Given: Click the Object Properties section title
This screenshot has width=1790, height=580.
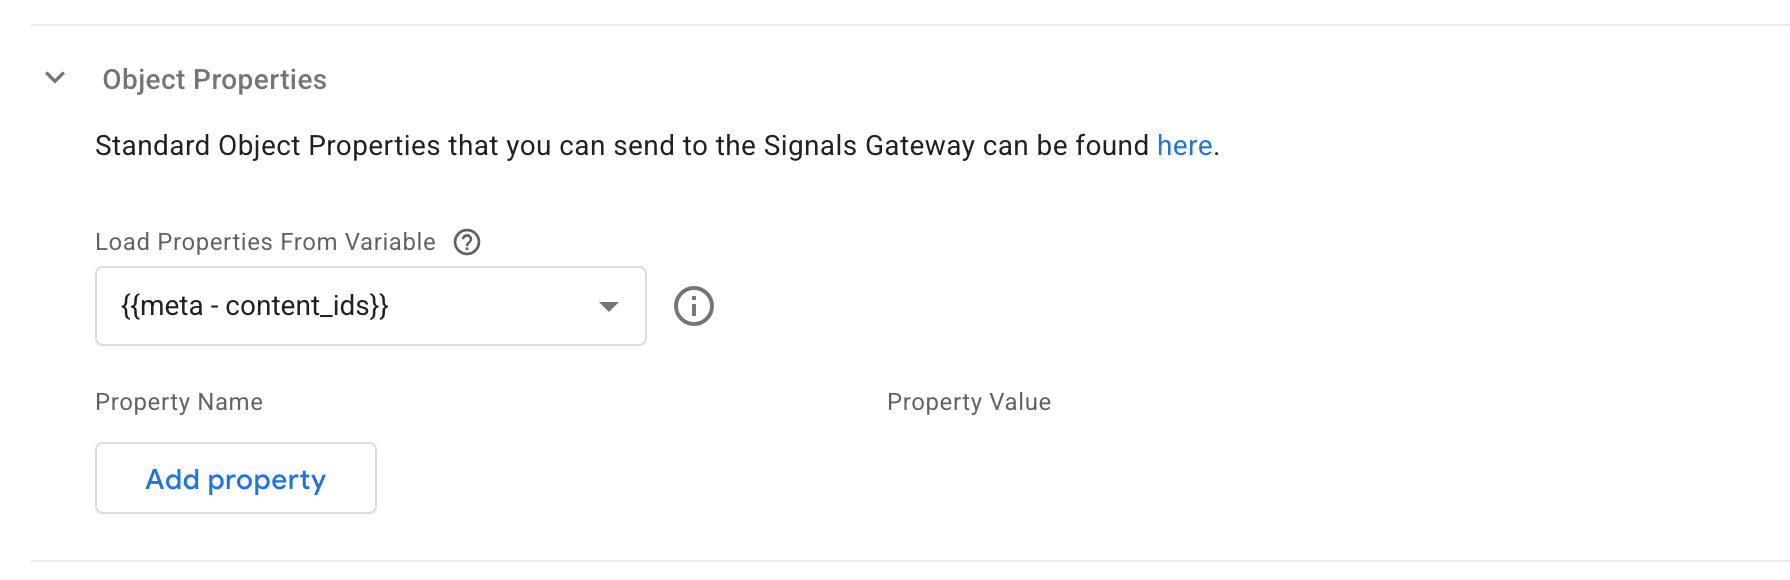Looking at the screenshot, I should 214,80.
